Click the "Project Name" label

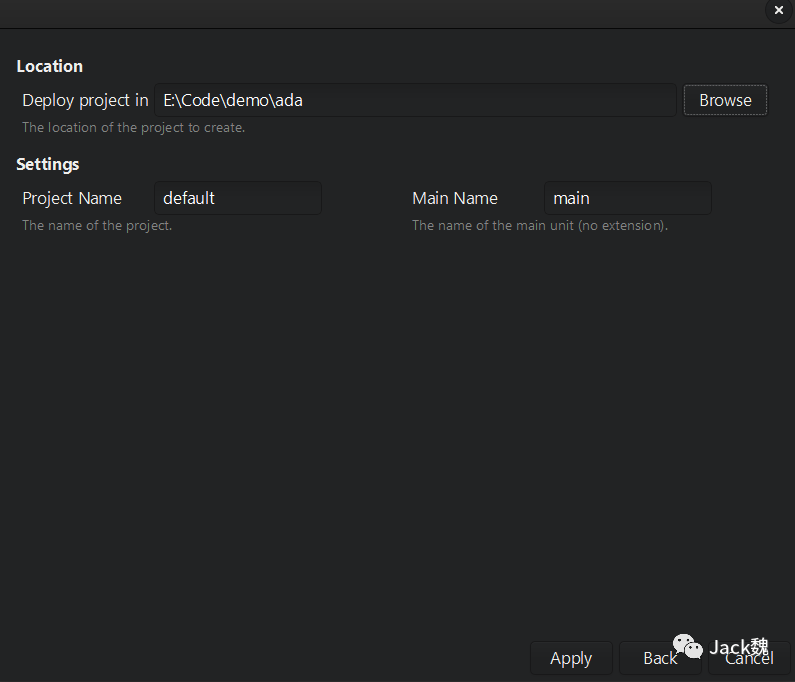pyautogui.click(x=72, y=198)
